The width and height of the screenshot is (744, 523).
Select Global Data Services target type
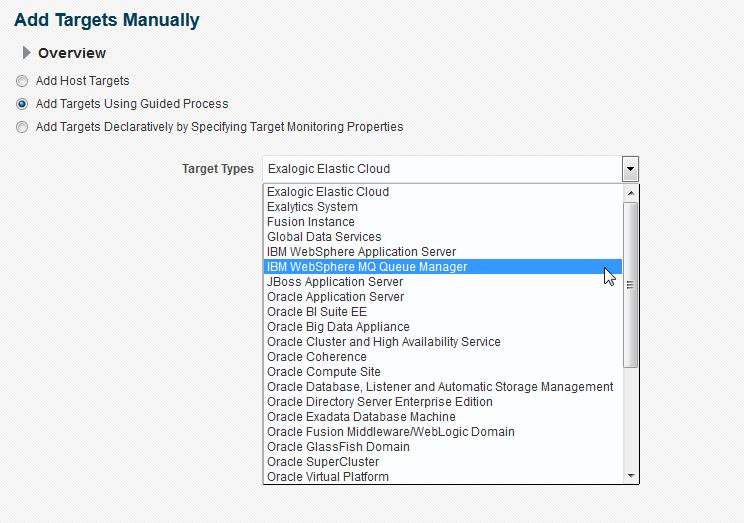click(x=443, y=237)
